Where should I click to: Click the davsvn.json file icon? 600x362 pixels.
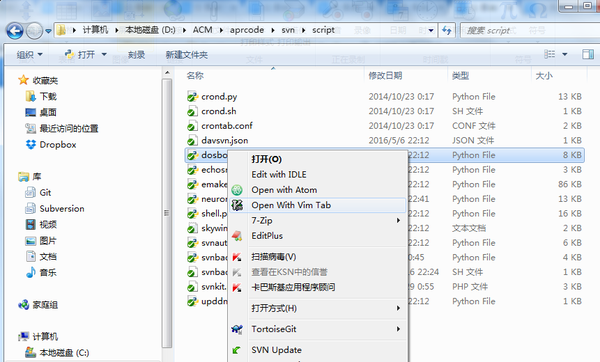(x=192, y=140)
